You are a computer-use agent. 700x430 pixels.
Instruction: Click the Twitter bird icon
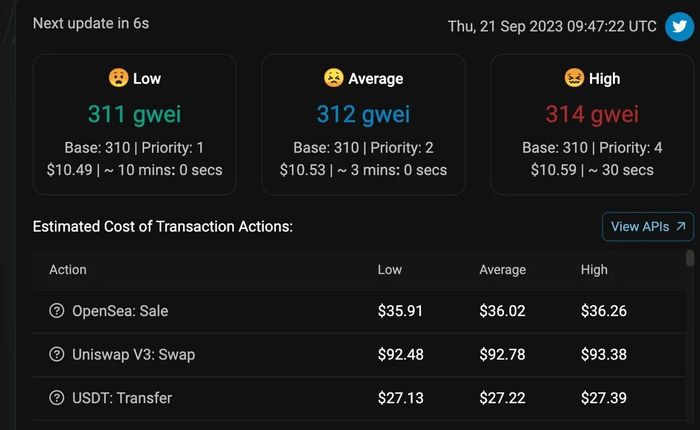click(x=679, y=26)
